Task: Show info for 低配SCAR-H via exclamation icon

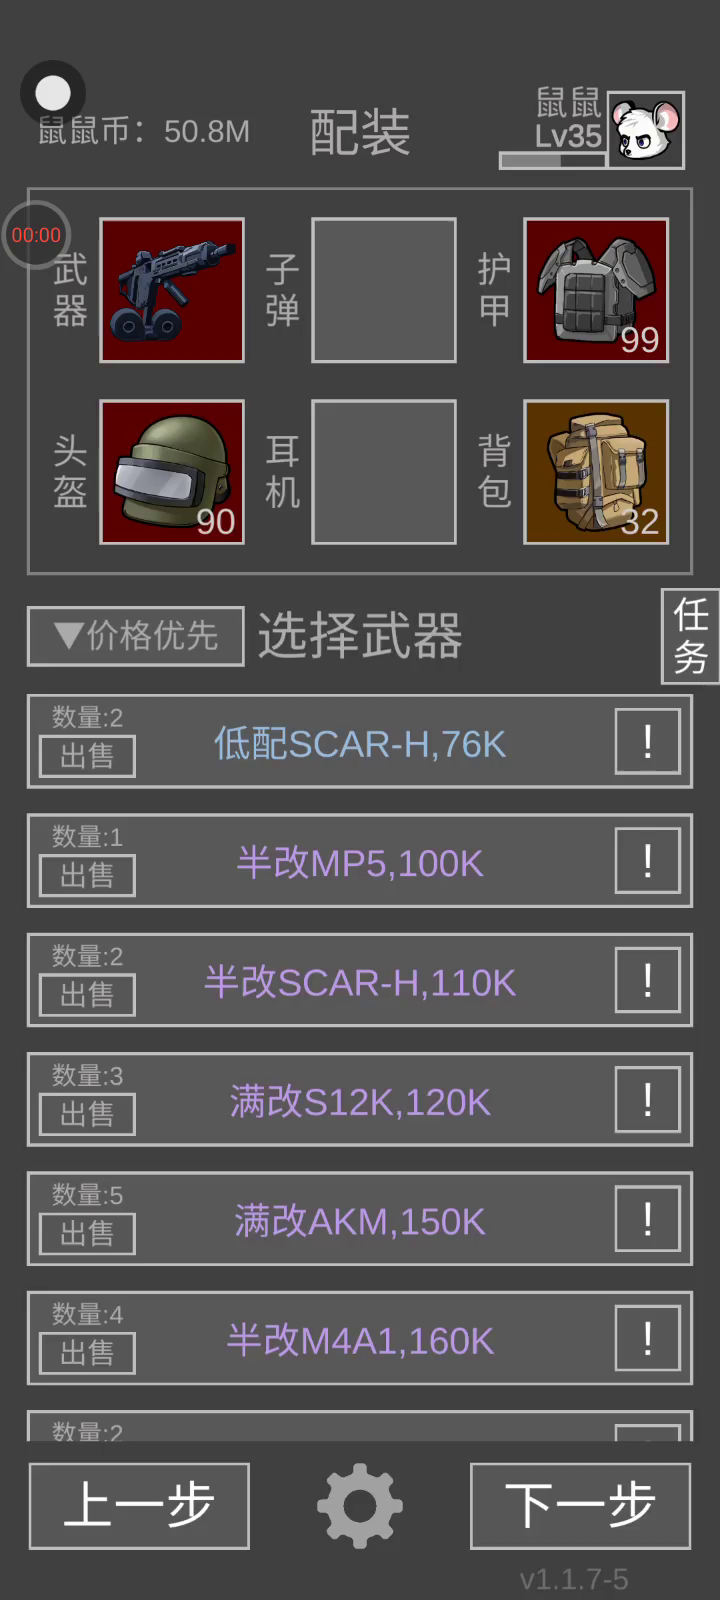Action: click(x=648, y=741)
